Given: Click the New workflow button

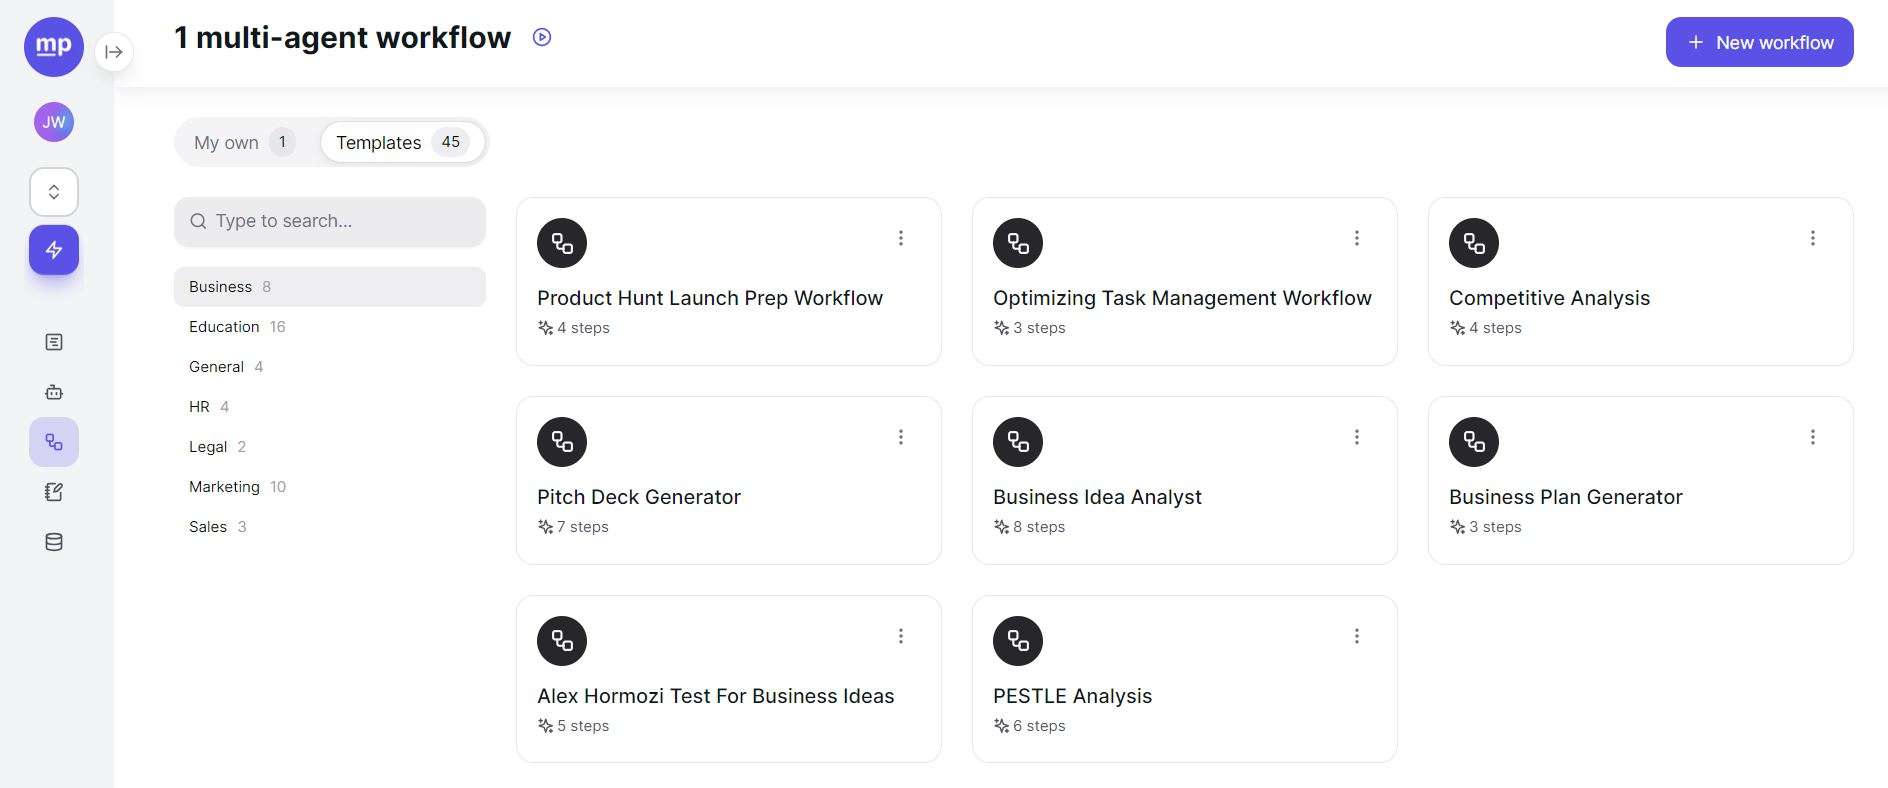Looking at the screenshot, I should pyautogui.click(x=1759, y=42).
